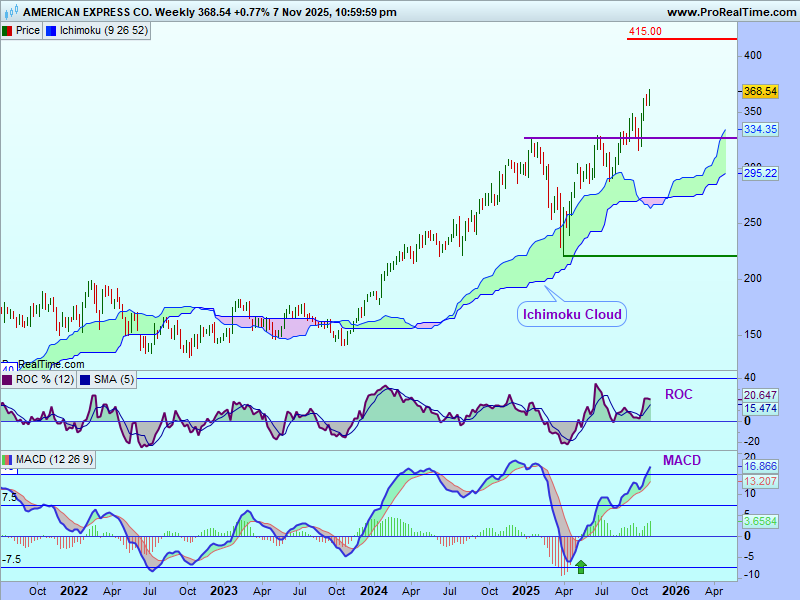The height and width of the screenshot is (600, 800).
Task: Click the multicolor MACD legend icon
Action: click(x=7, y=459)
